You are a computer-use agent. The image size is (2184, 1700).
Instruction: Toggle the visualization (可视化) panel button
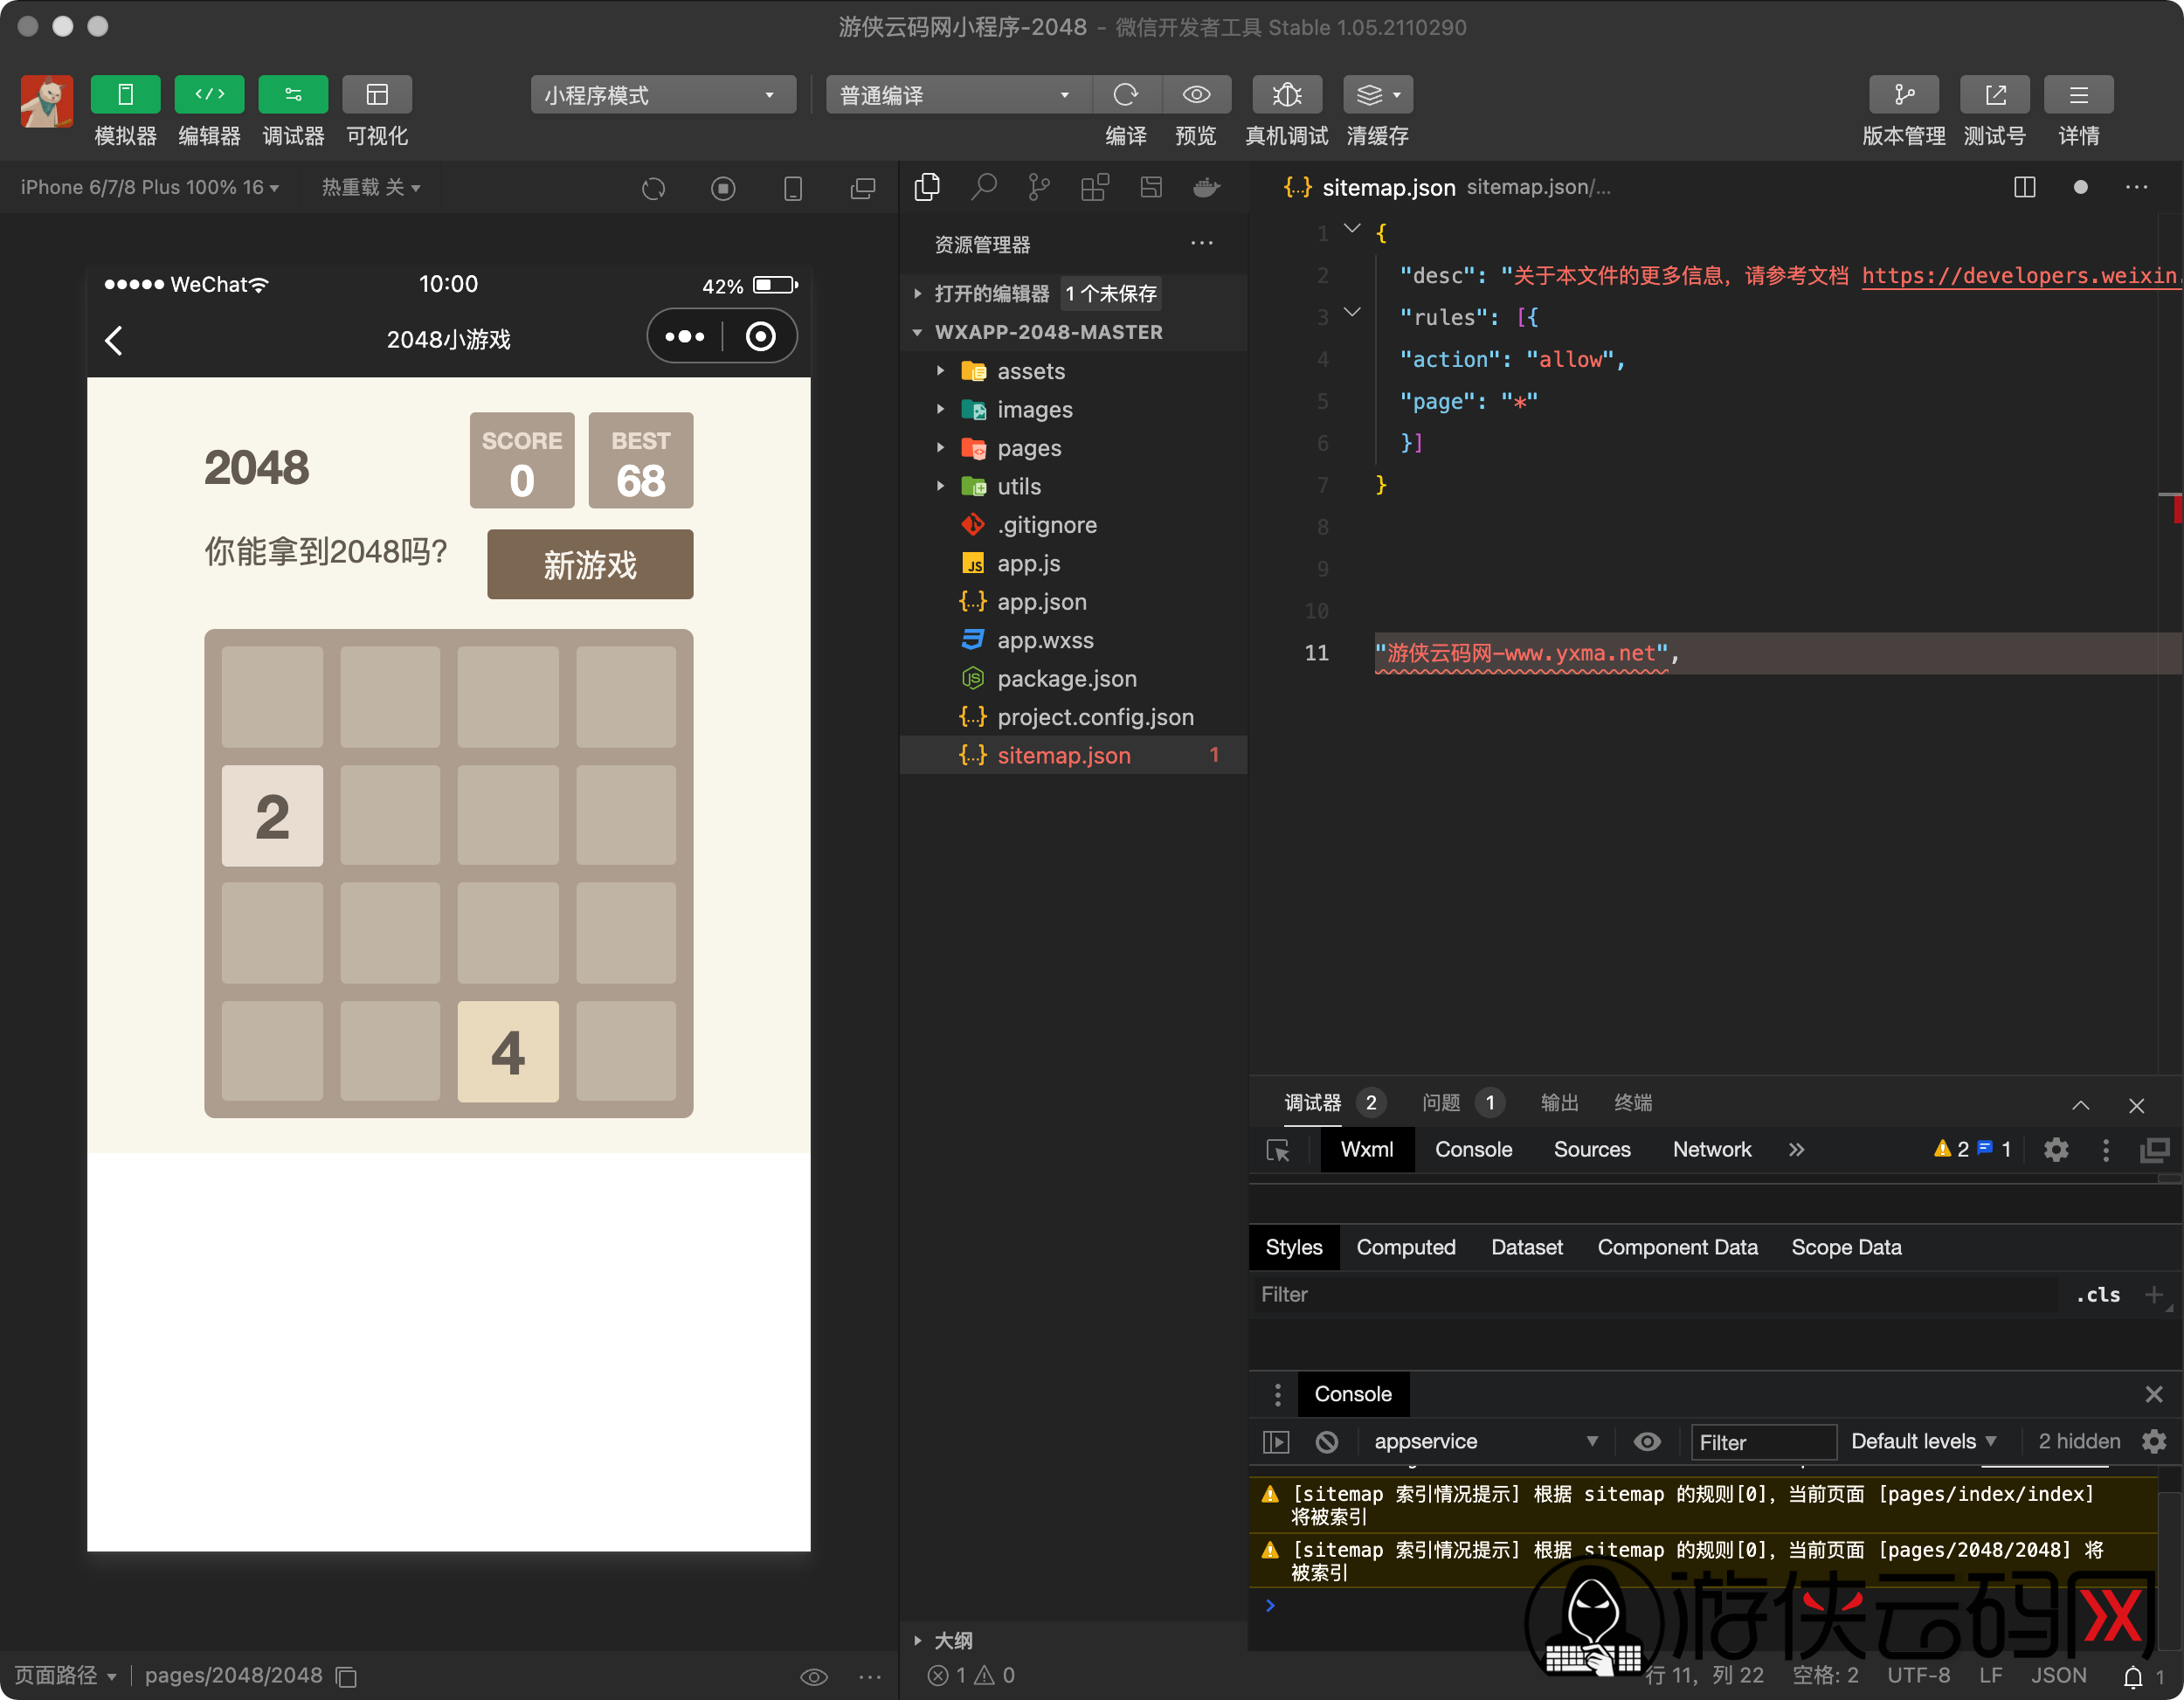[x=377, y=95]
